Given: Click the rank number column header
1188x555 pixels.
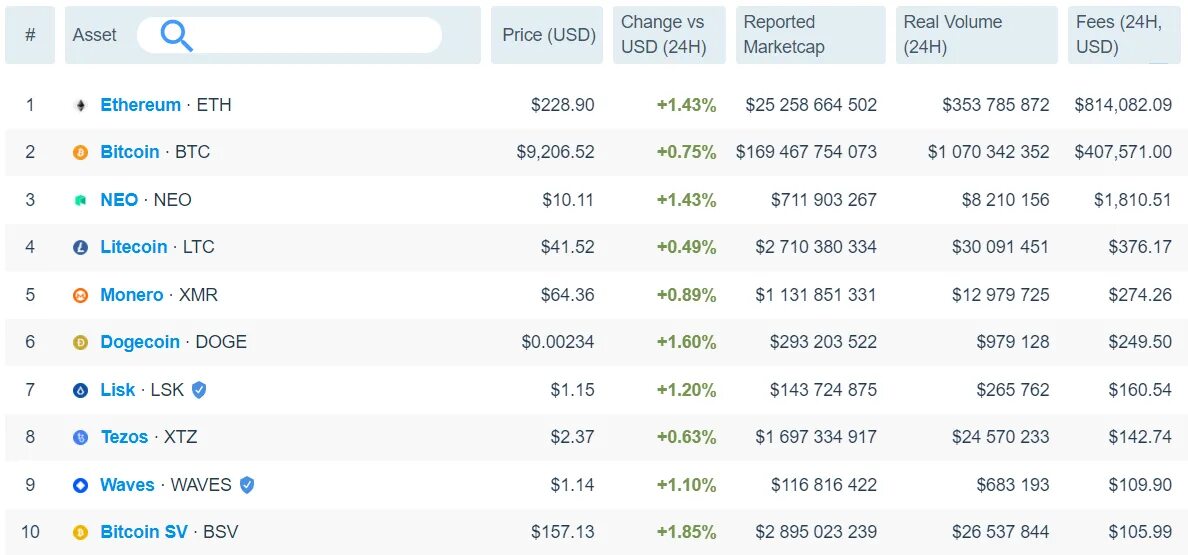Looking at the screenshot, I should click(x=30, y=35).
